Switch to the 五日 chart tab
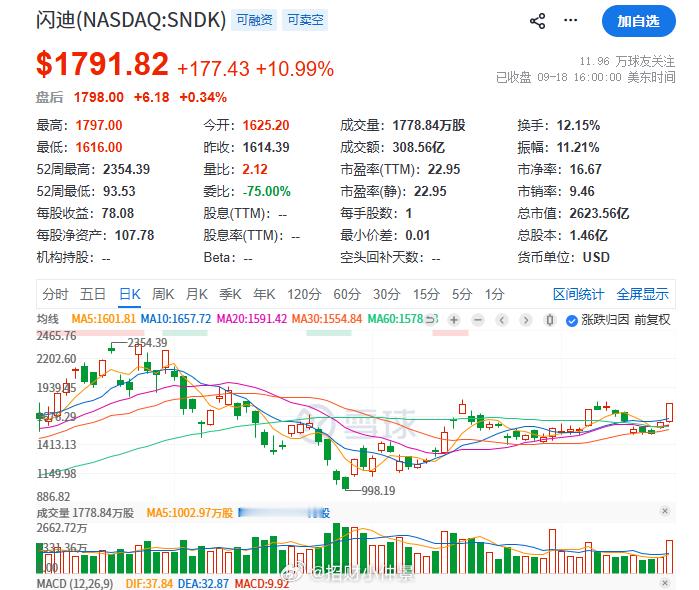The width and height of the screenshot is (699, 590). (93, 294)
